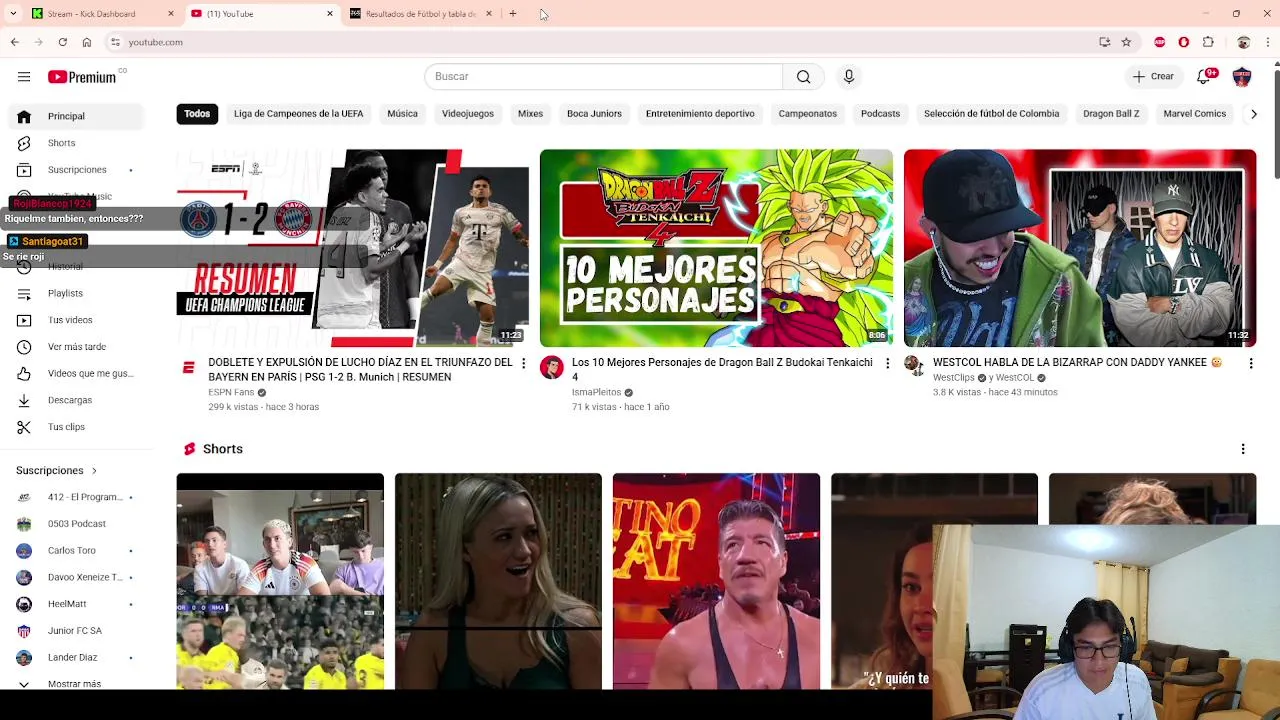Open the account avatar menu
The height and width of the screenshot is (720, 1280).
pos(1242,77)
